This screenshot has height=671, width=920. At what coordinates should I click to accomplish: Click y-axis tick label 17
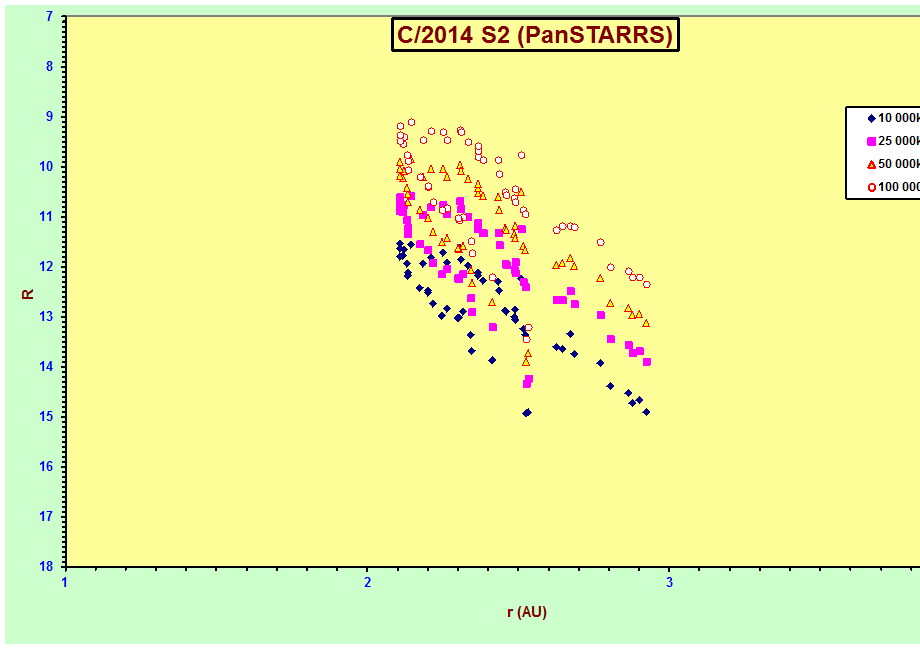click(46, 517)
